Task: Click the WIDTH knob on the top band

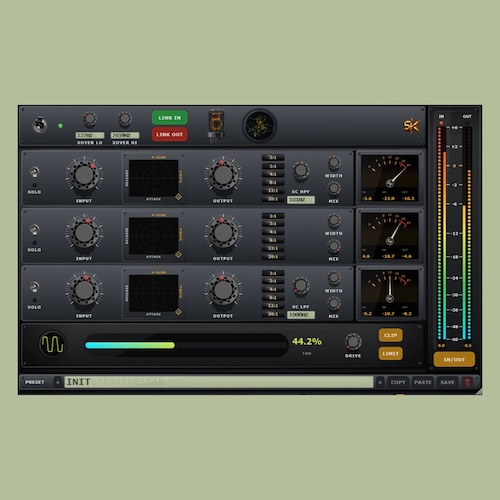Action: (x=334, y=163)
